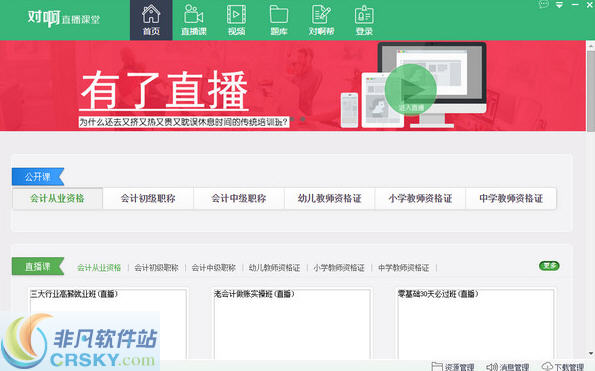This screenshot has width=595, height=371.
Task: Filter live classes by 中学教师资格证 link
Action: tap(403, 268)
